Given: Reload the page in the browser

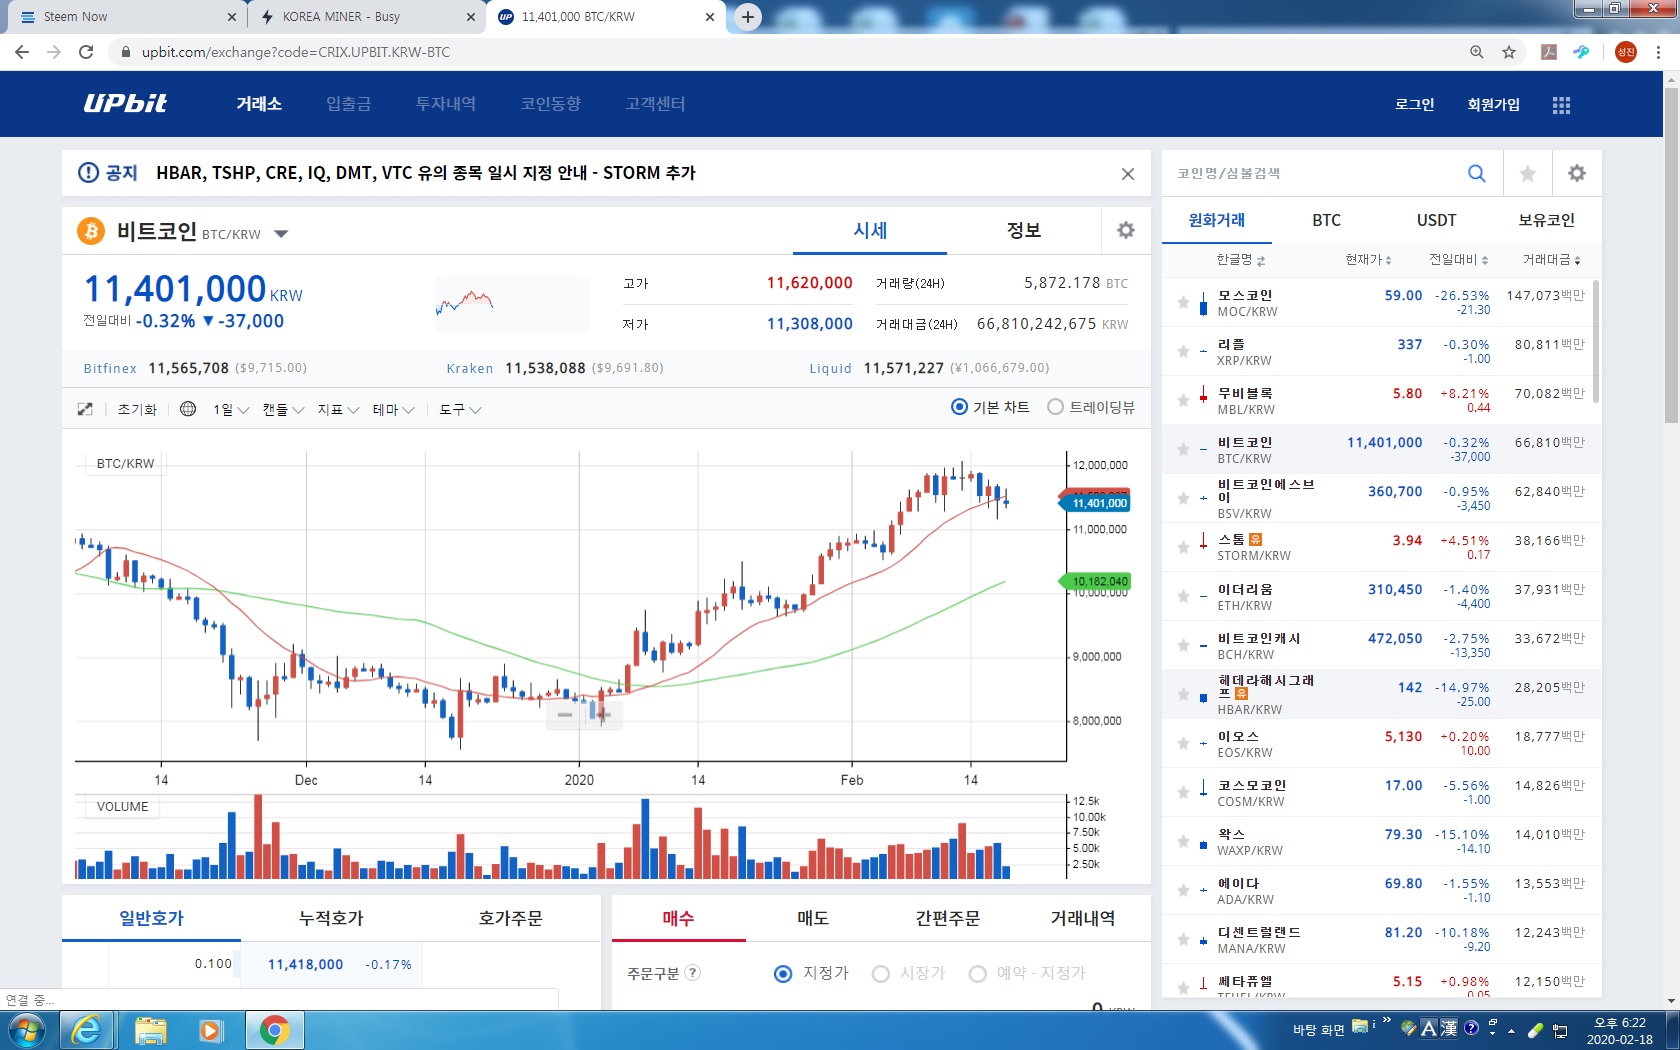Looking at the screenshot, I should point(86,52).
